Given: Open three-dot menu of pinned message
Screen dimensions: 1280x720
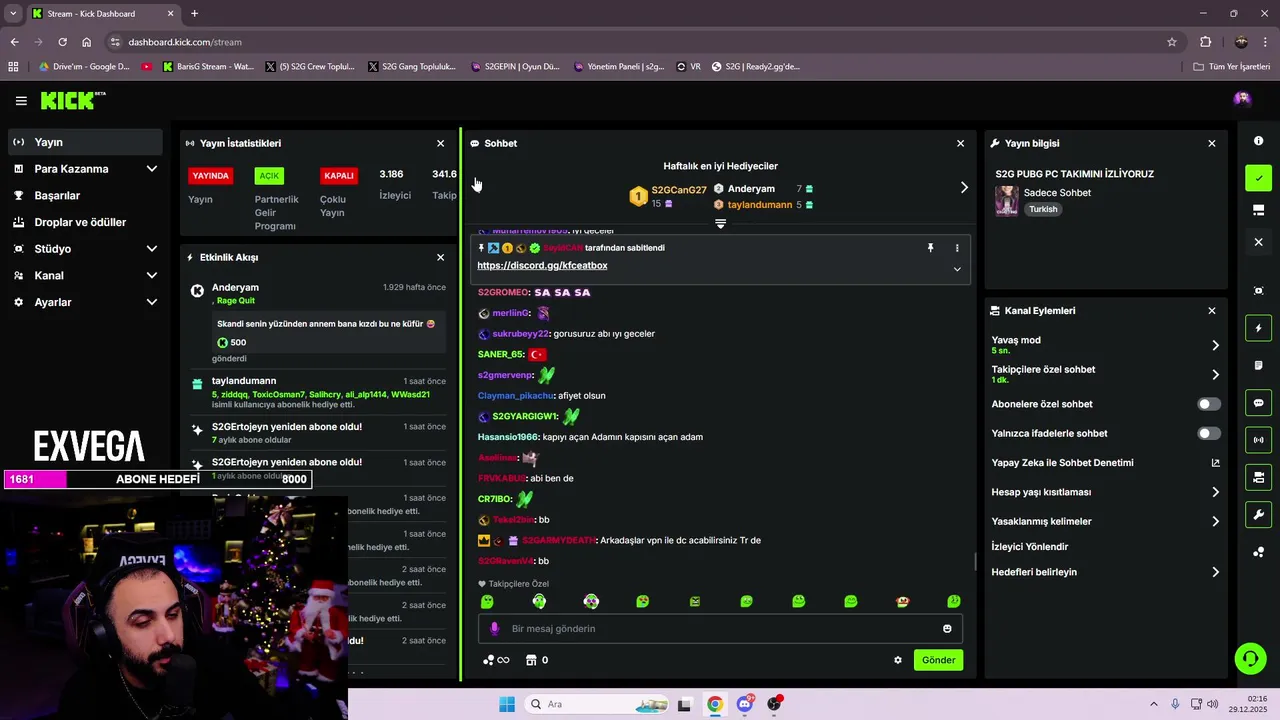Looking at the screenshot, I should (x=957, y=248).
